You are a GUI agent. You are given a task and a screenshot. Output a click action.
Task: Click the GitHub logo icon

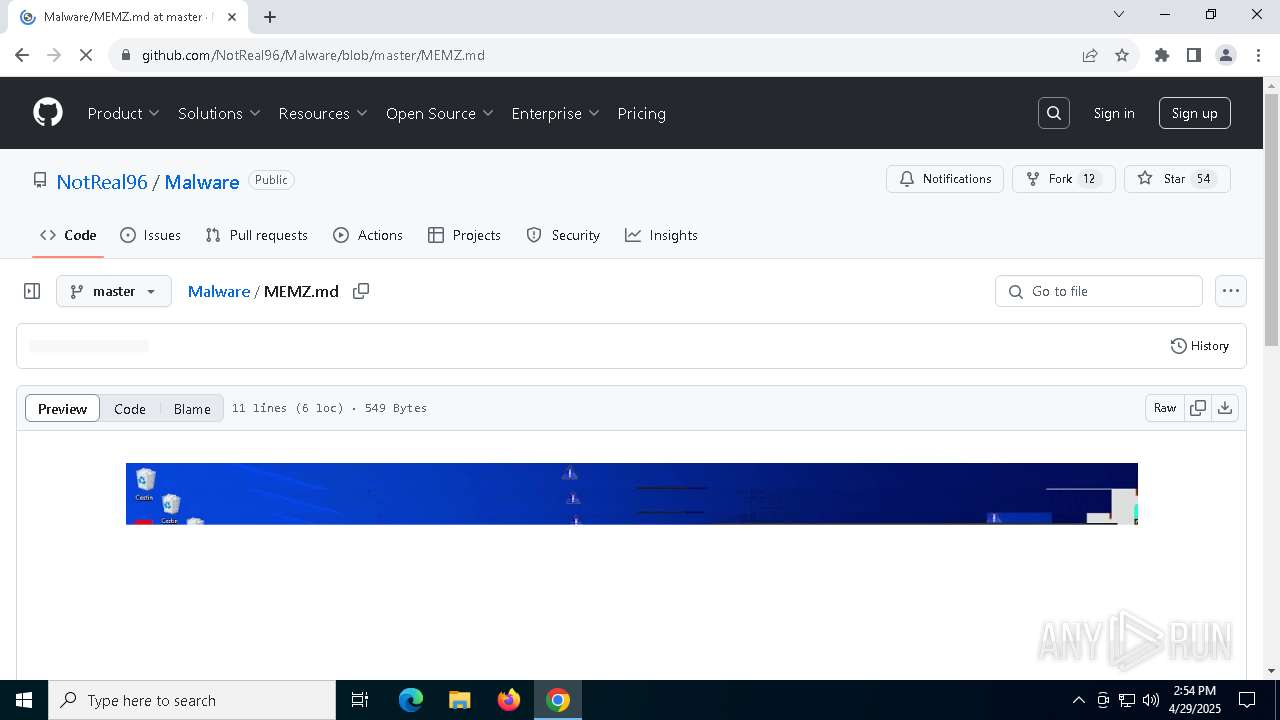[x=48, y=113]
